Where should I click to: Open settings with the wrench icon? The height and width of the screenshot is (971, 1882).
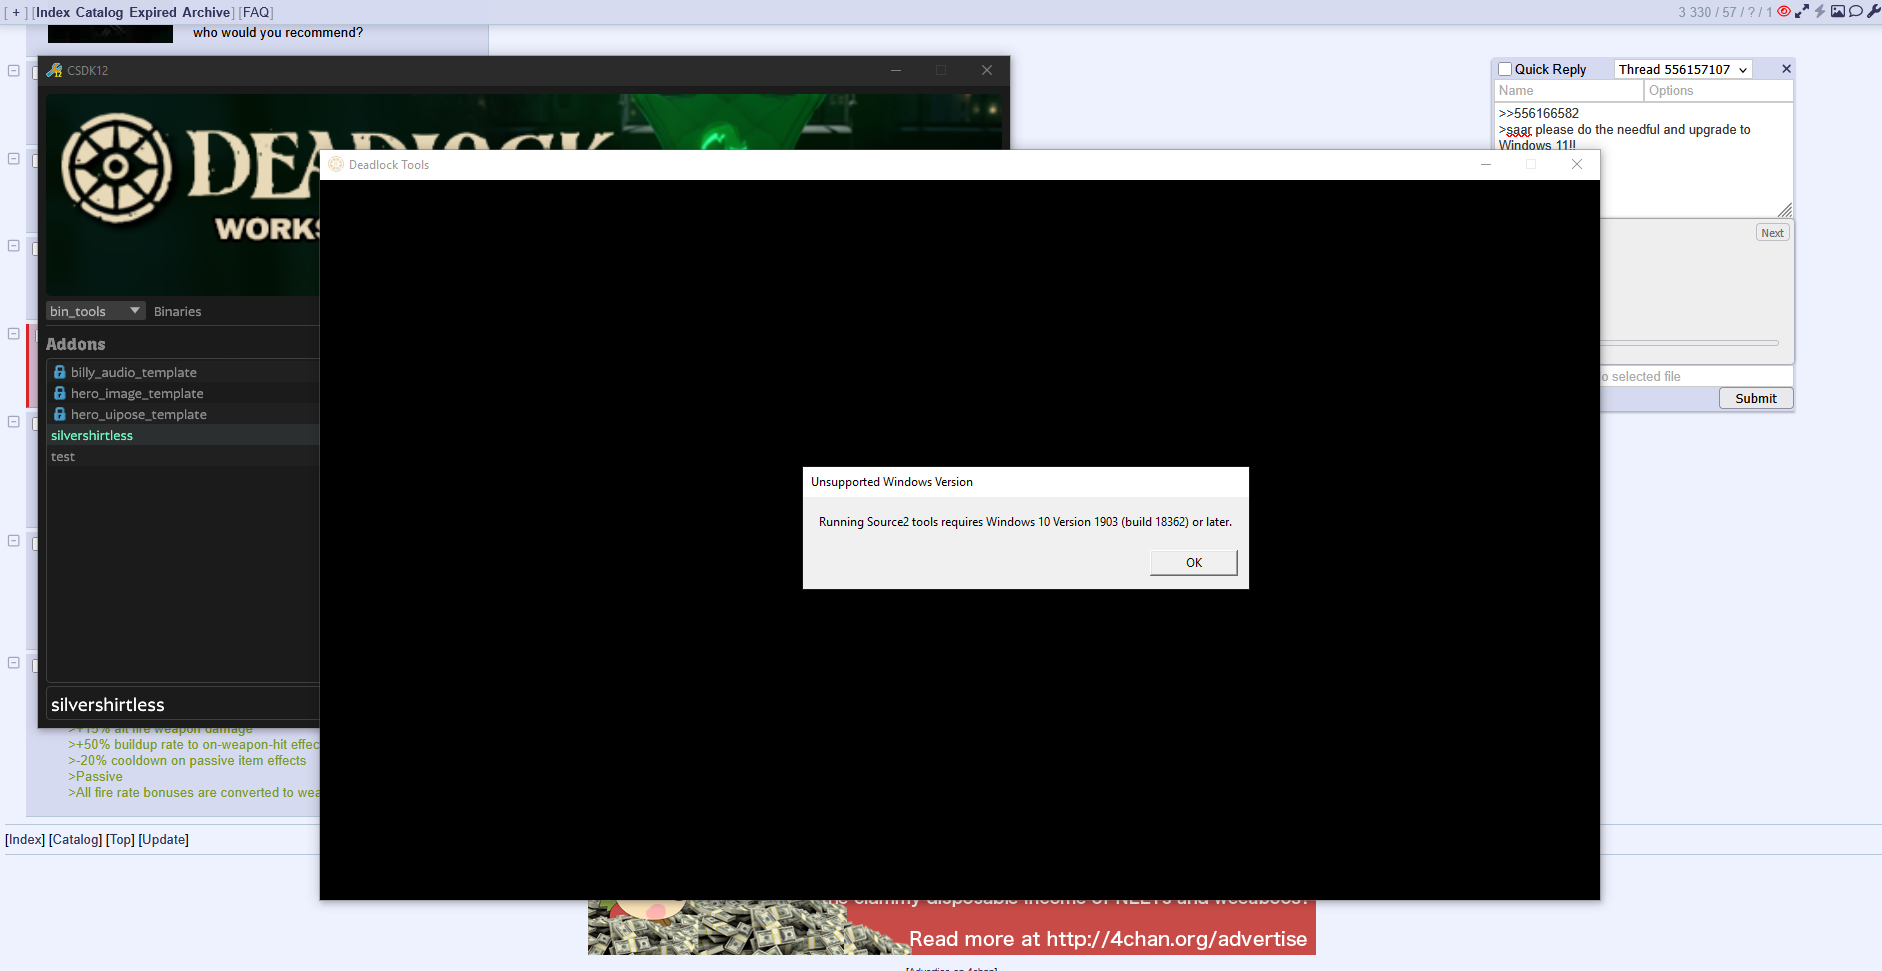(x=1873, y=12)
